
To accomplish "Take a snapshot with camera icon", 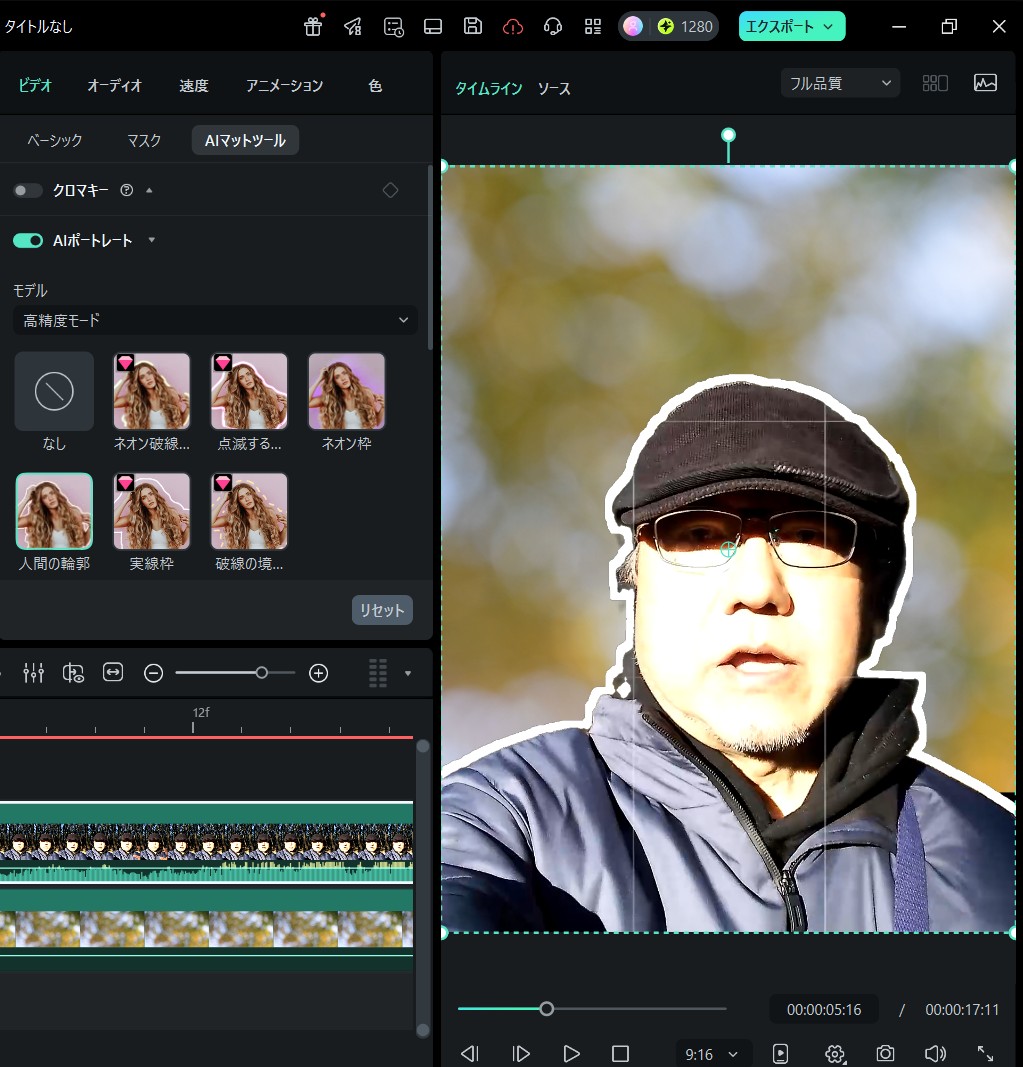I will click(885, 1054).
